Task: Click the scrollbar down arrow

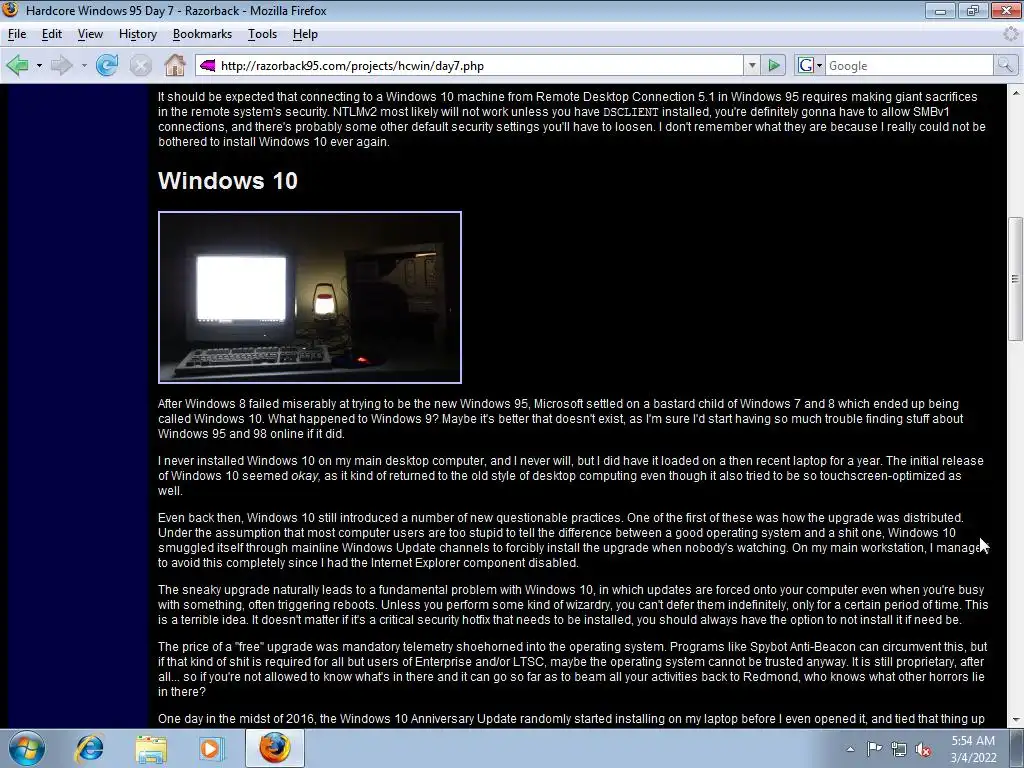Action: [1016, 720]
